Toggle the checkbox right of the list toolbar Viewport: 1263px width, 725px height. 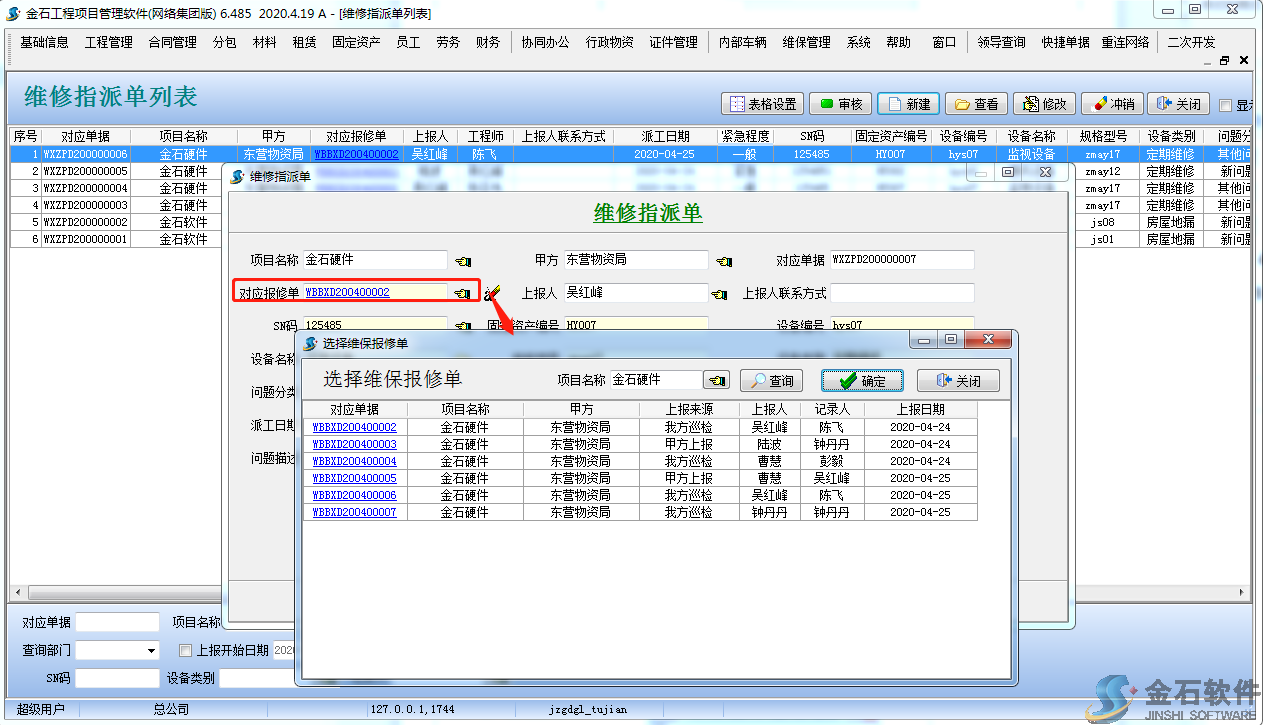[1225, 105]
